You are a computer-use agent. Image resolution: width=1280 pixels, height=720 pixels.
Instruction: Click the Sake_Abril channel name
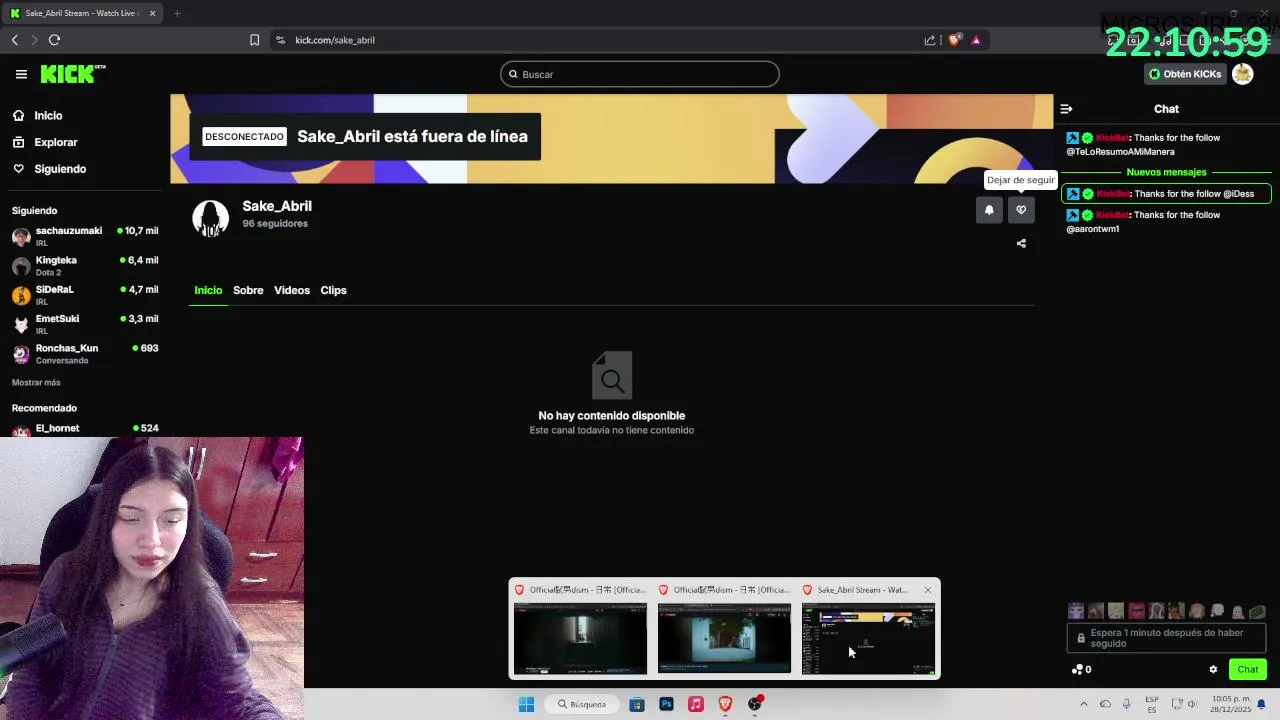277,206
